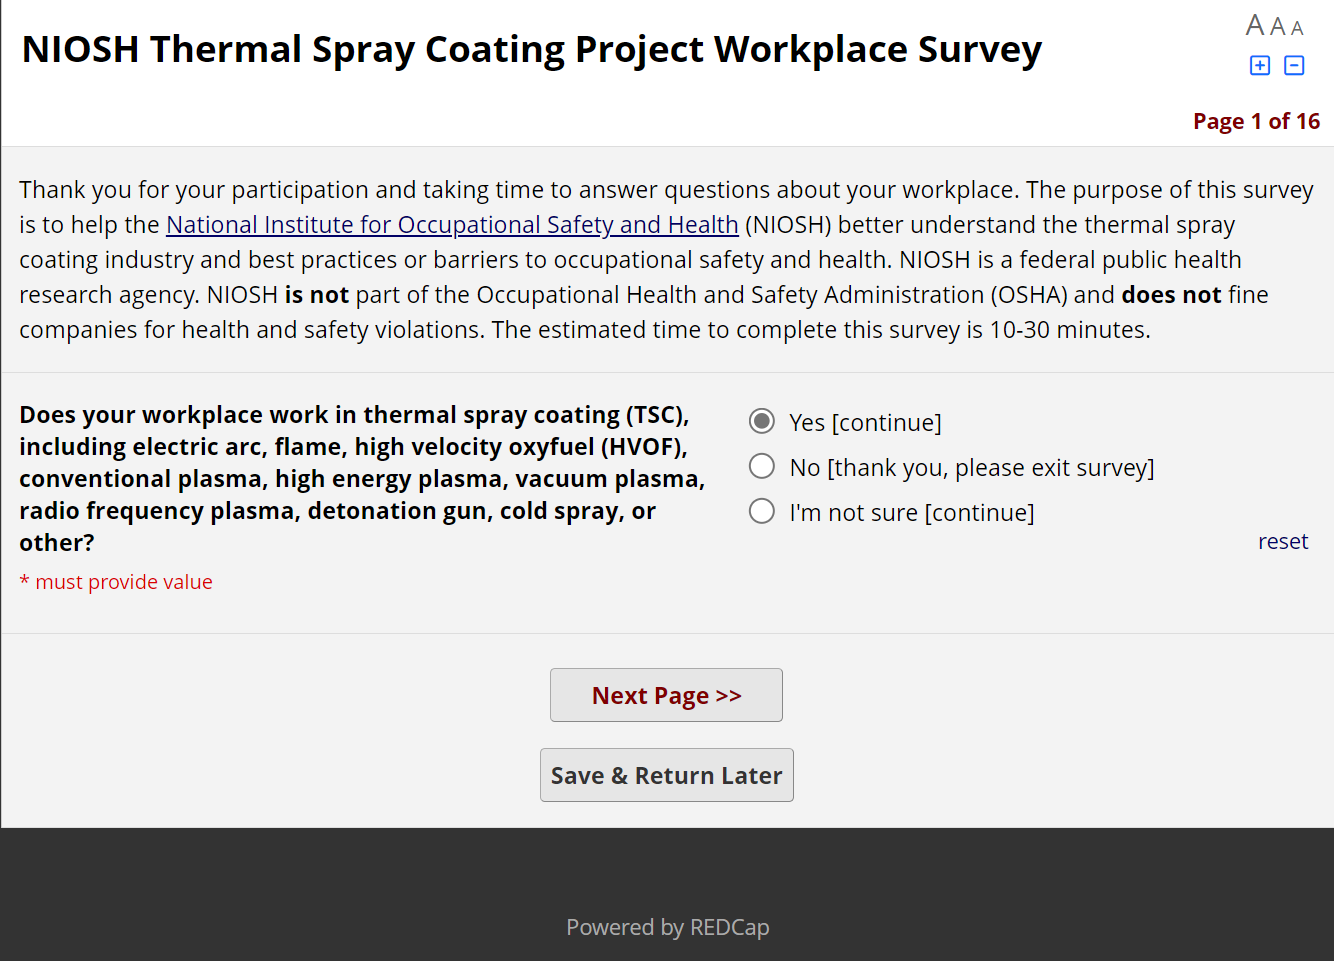Click the AAA font size indicator

(1274, 26)
